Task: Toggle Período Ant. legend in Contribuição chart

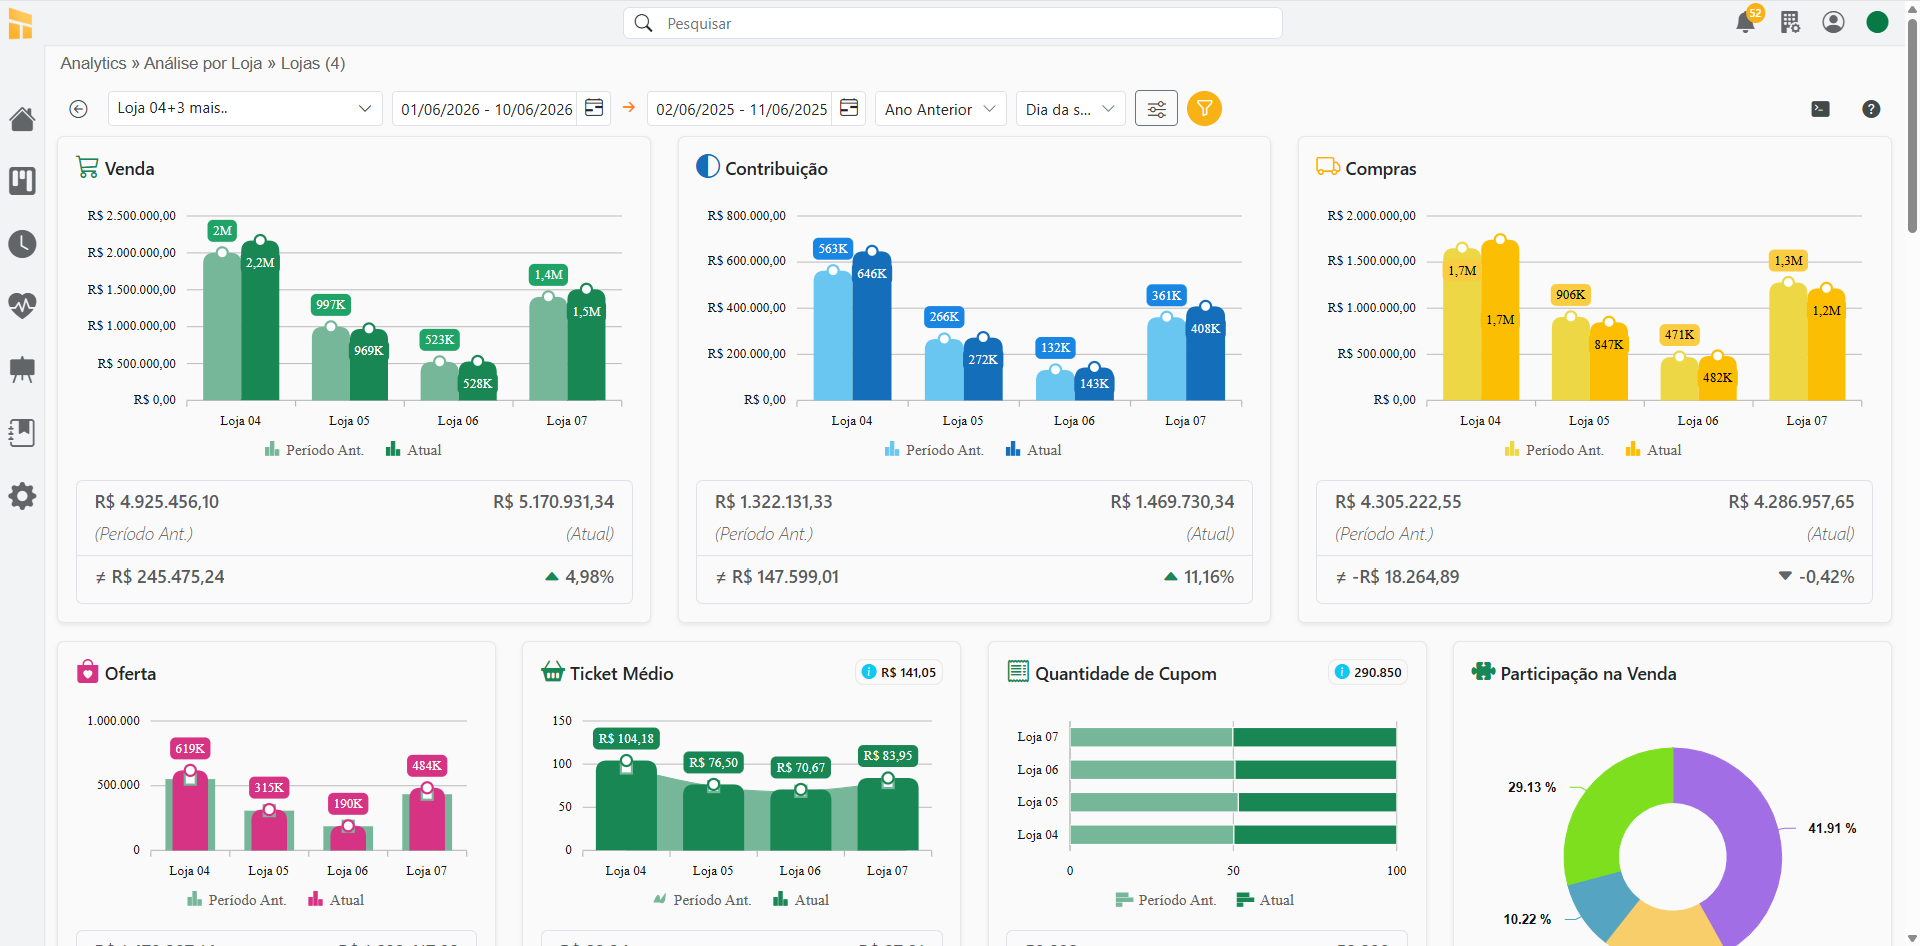Action: (x=934, y=450)
